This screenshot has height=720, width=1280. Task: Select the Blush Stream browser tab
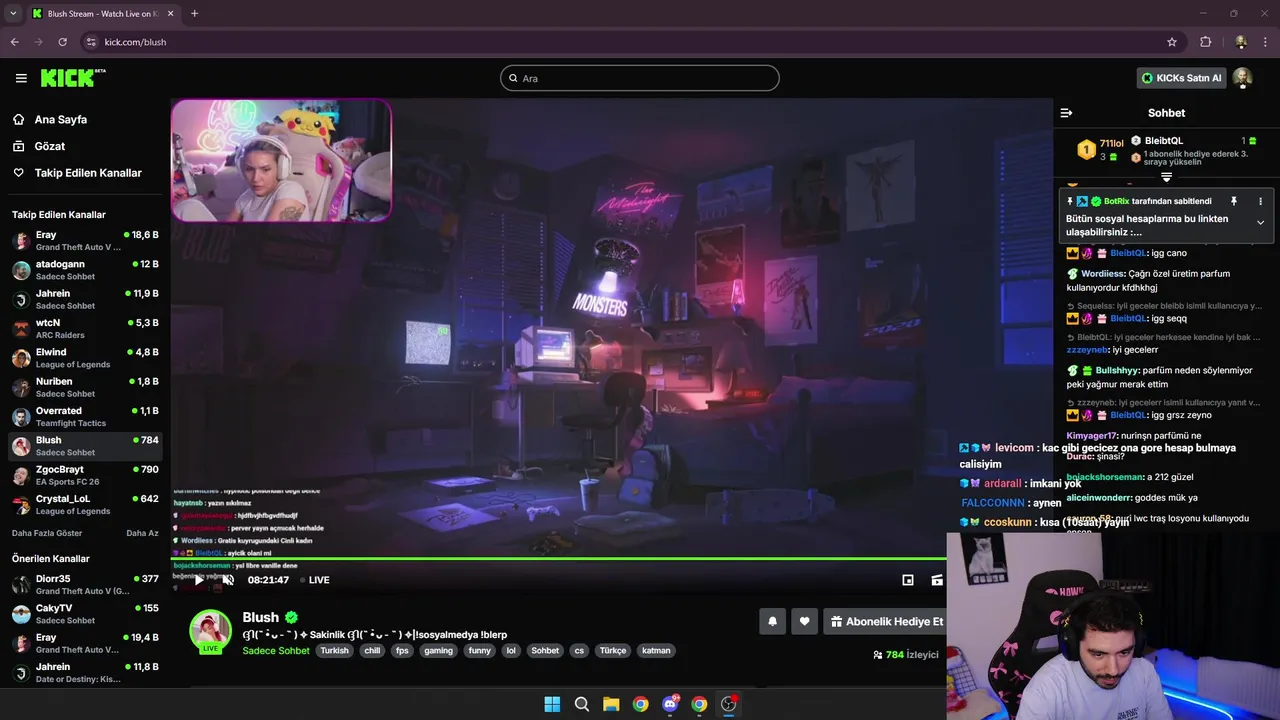(x=102, y=13)
